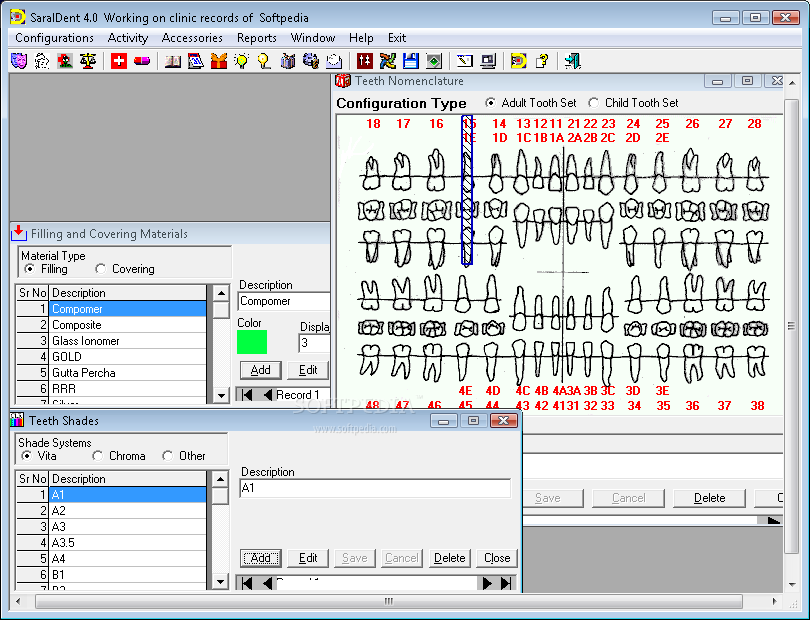Click the blue floppy disk icon
The image size is (810, 620).
(411, 61)
